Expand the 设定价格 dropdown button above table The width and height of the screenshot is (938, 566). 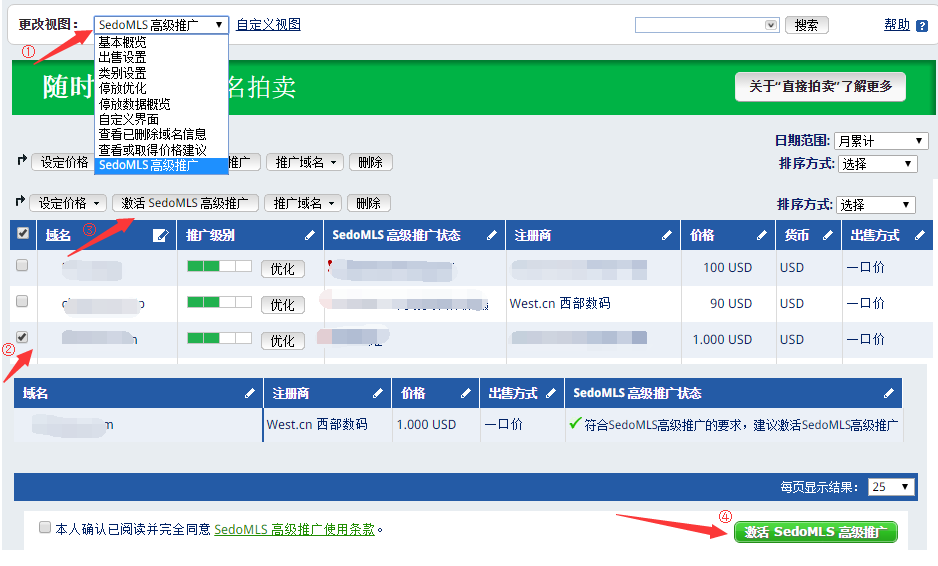[x=68, y=203]
